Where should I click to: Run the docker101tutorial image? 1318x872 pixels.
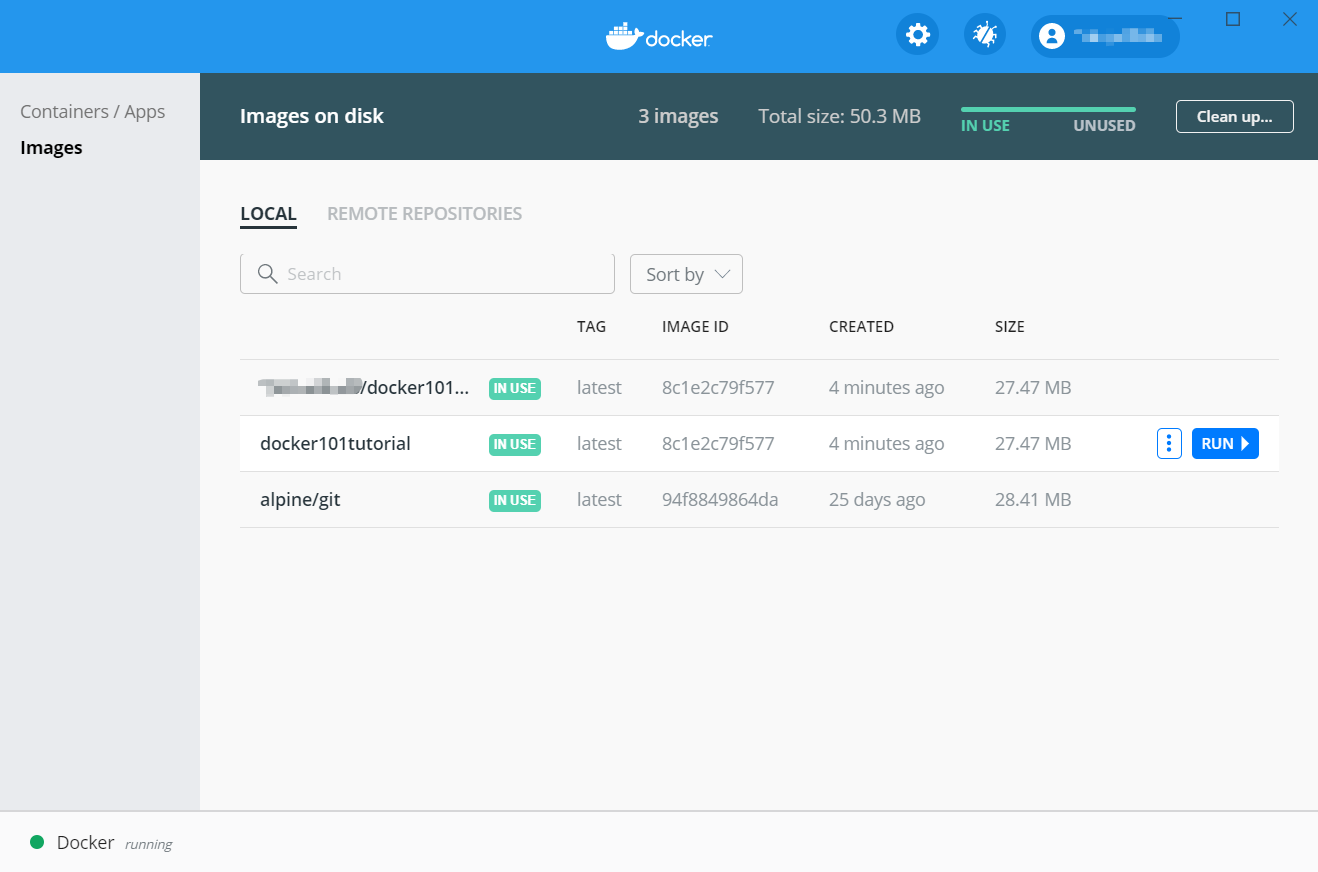[1225, 444]
